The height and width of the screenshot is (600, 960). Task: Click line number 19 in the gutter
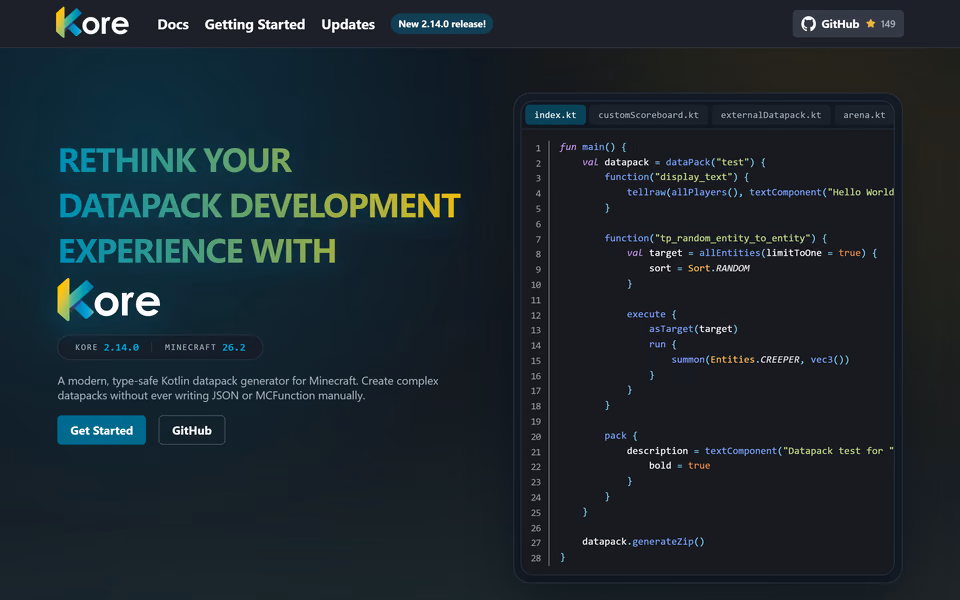coord(536,421)
